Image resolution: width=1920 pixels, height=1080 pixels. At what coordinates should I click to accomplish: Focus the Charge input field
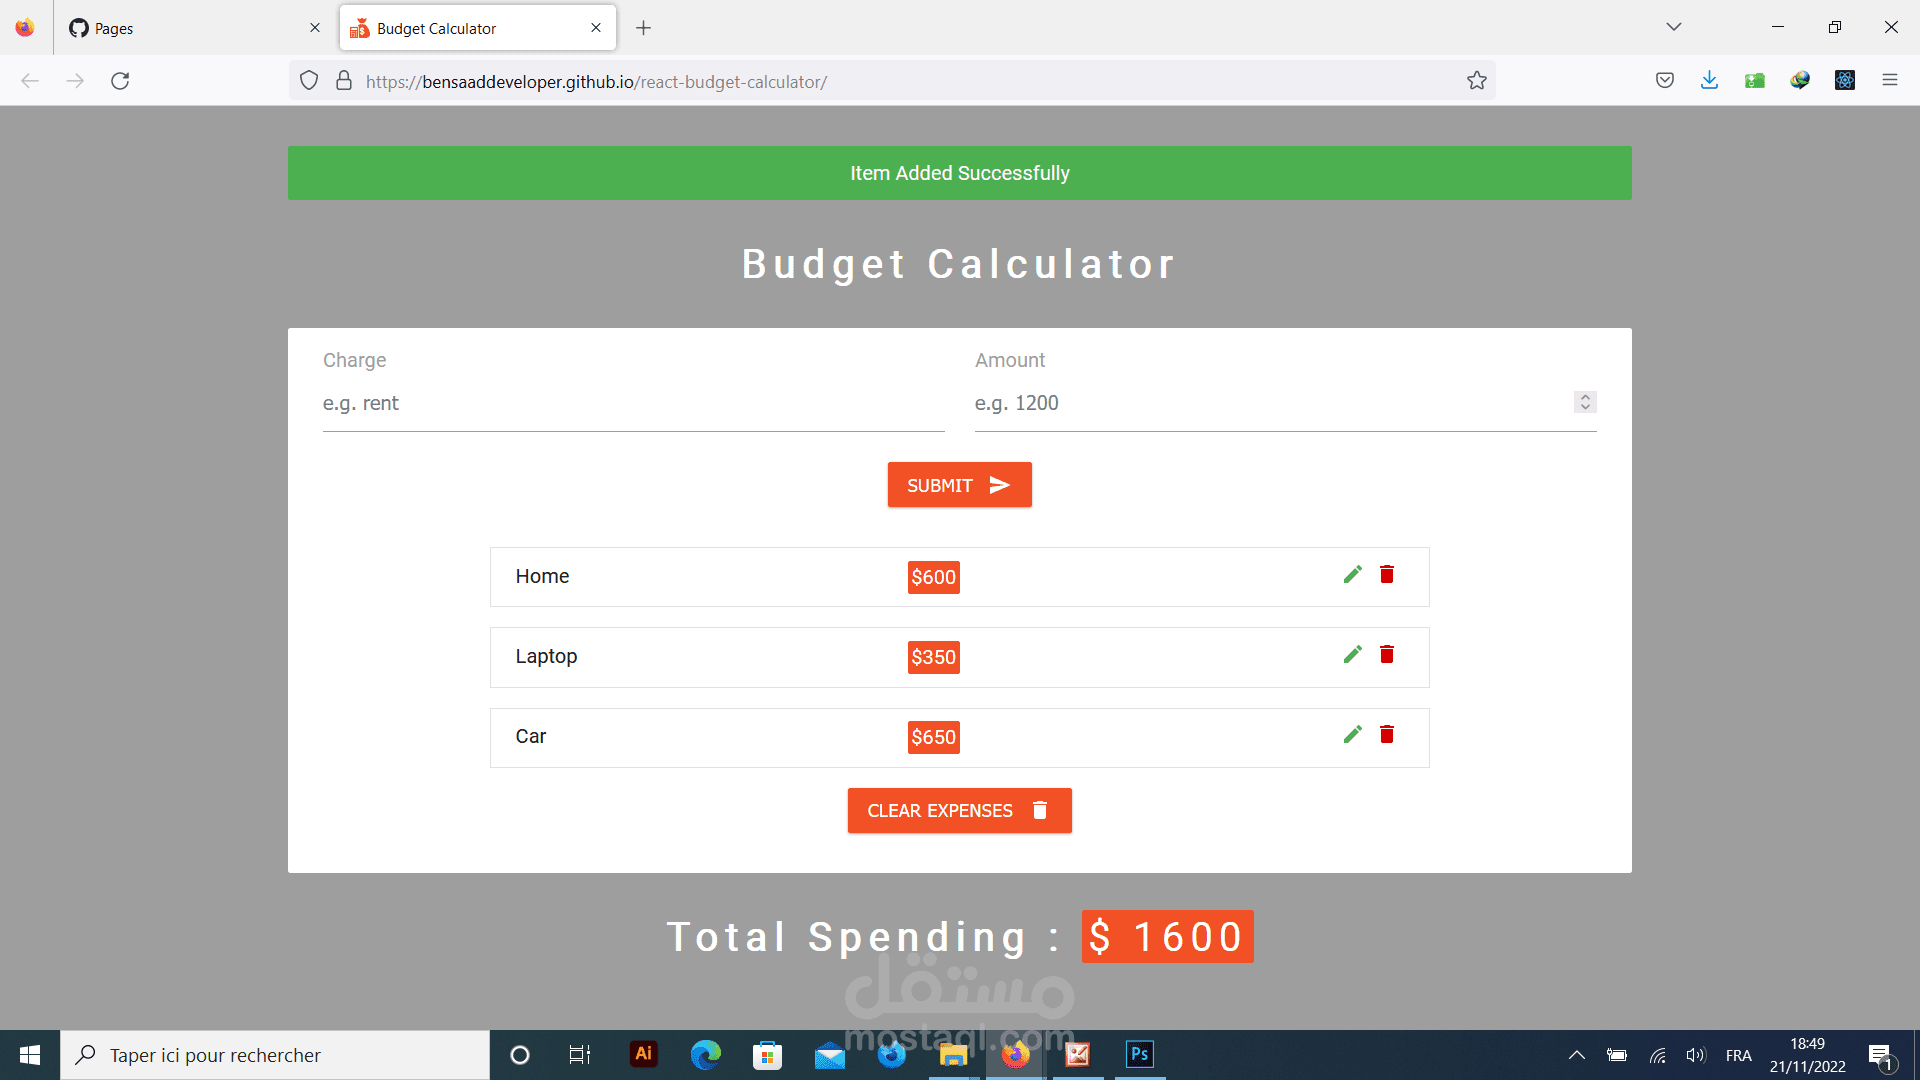(633, 404)
